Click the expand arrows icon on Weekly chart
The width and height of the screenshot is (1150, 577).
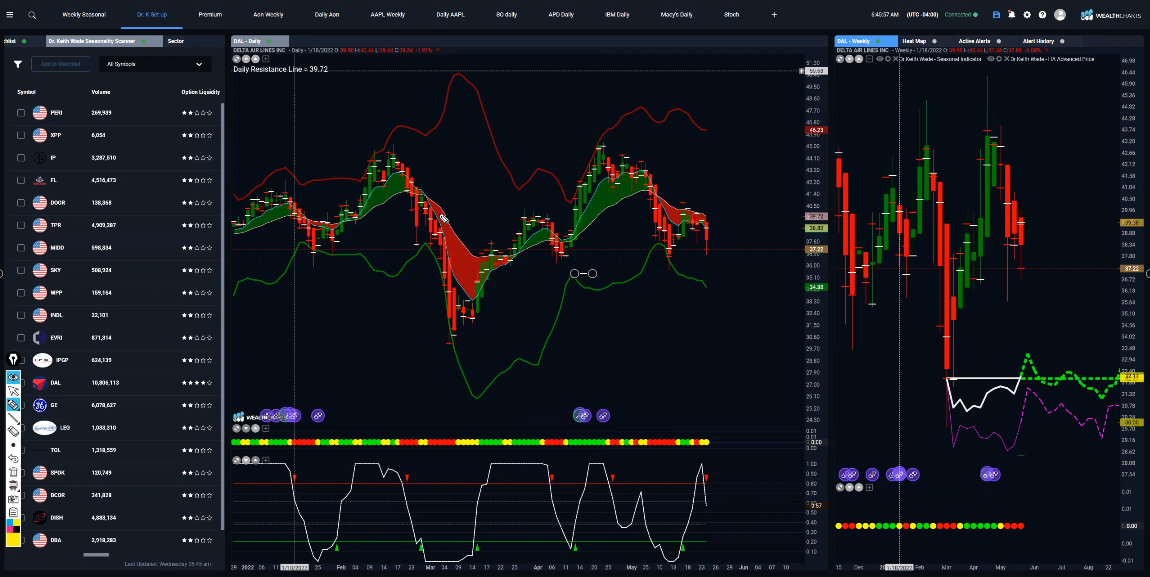(x=840, y=59)
